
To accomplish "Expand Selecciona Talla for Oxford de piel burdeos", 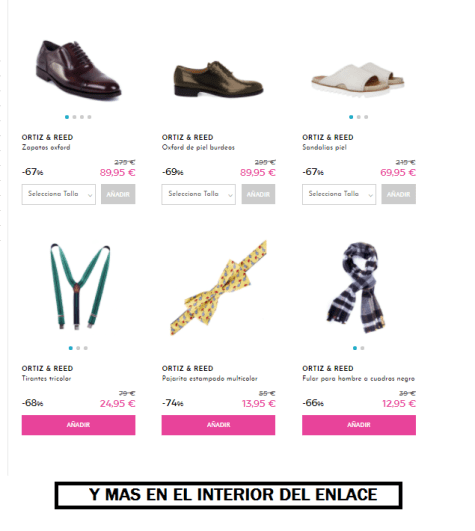I will coord(198,194).
